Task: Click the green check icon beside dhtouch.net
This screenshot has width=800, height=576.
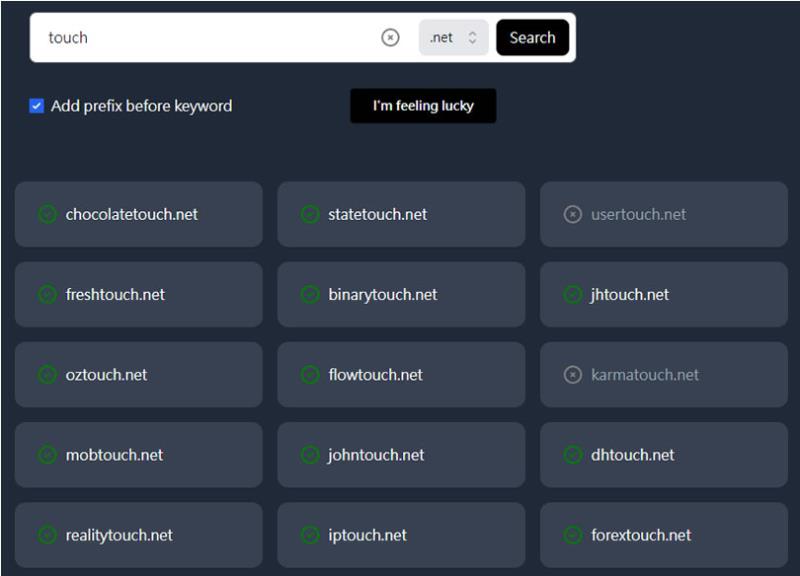Action: click(x=572, y=455)
